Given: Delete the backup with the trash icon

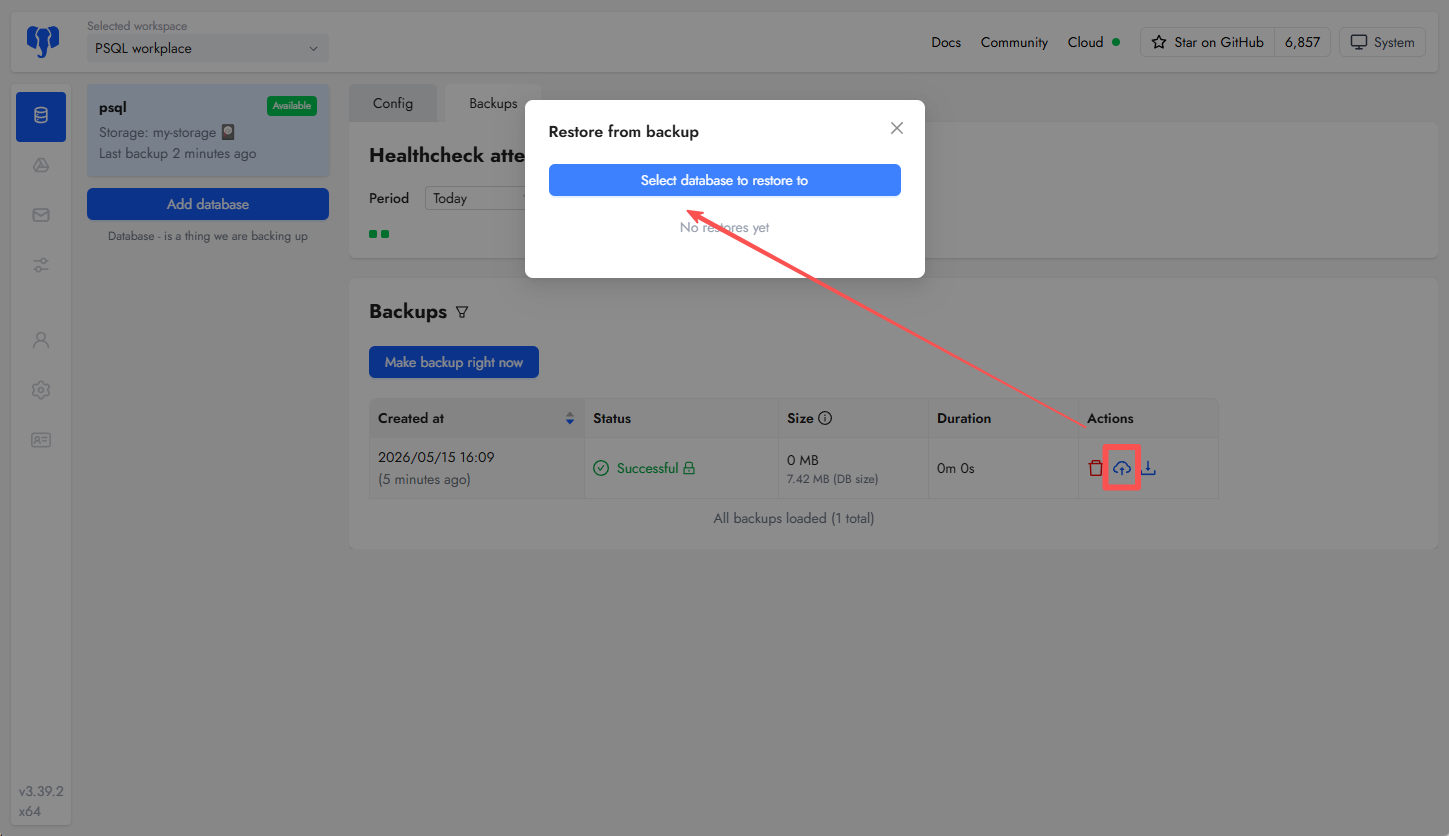Looking at the screenshot, I should click(x=1095, y=468).
